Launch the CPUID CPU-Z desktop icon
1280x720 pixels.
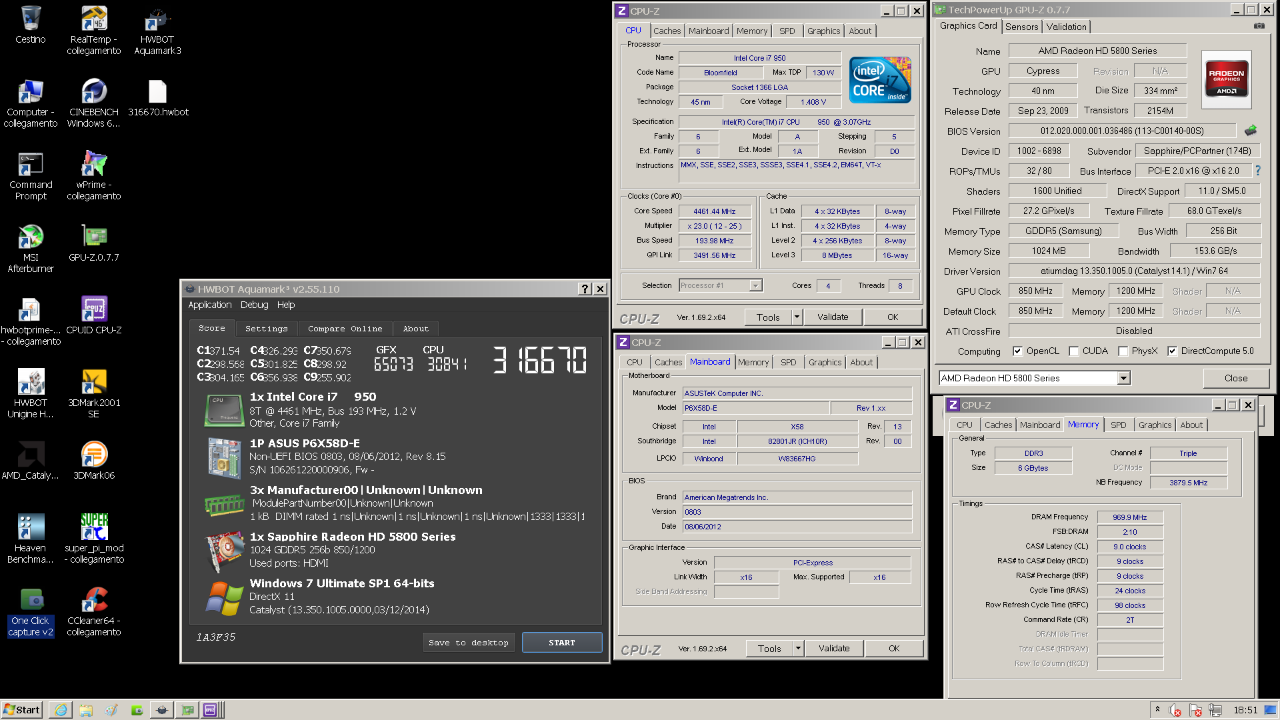[x=94, y=316]
